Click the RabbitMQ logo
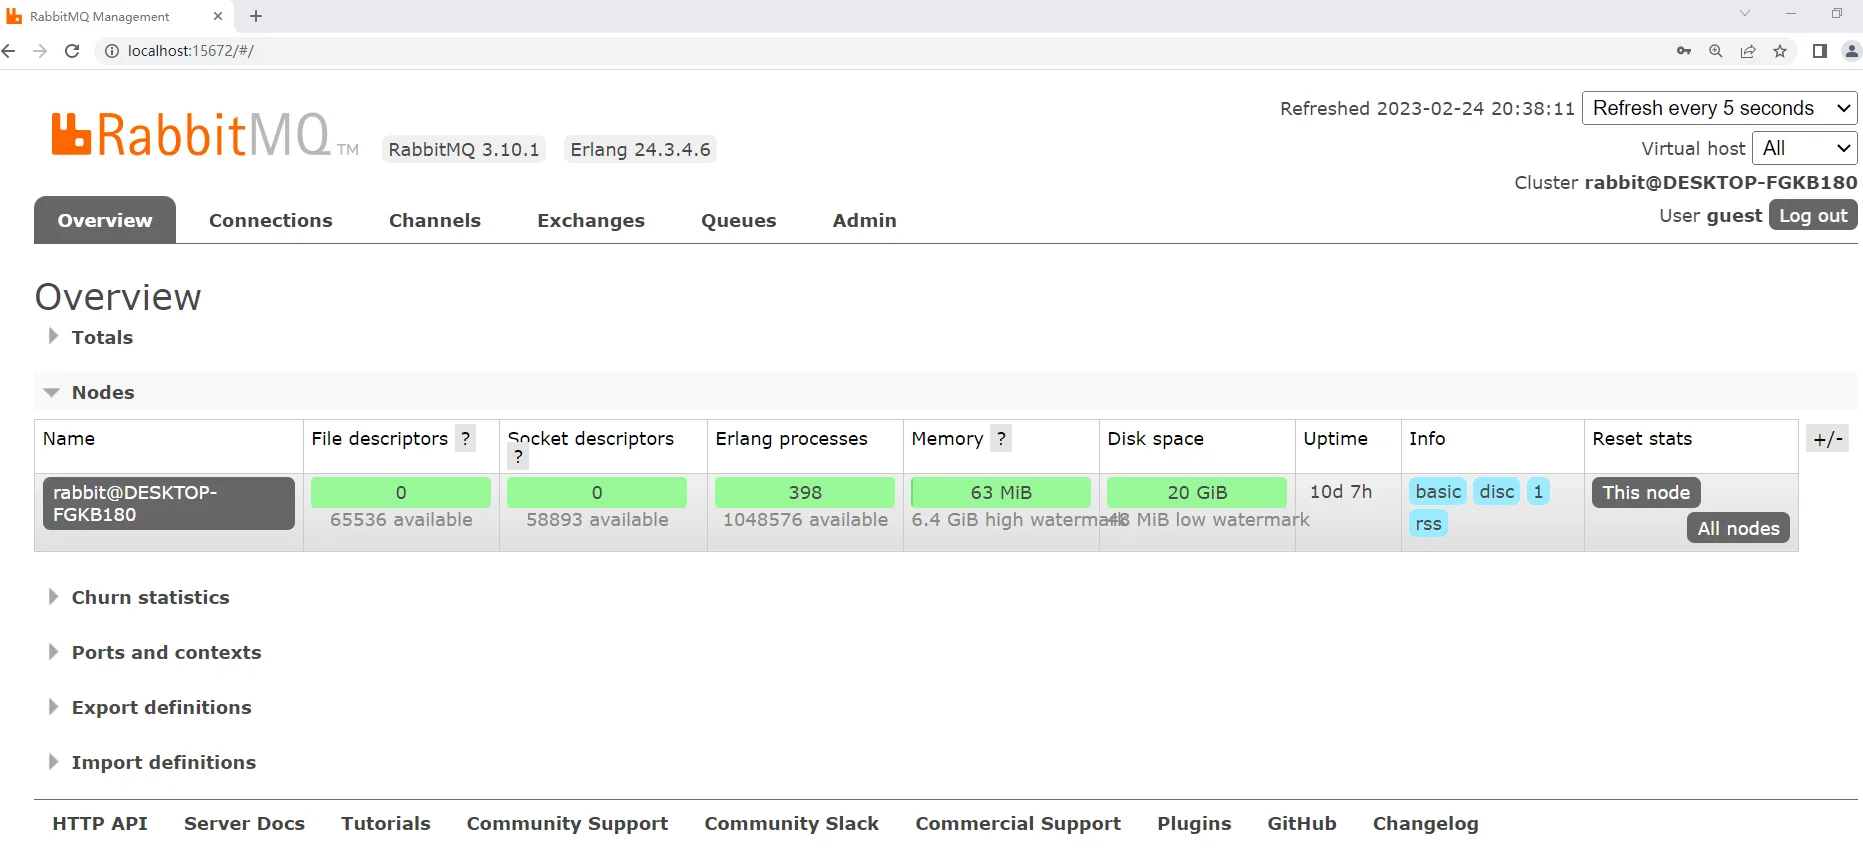The width and height of the screenshot is (1863, 861). (205, 134)
